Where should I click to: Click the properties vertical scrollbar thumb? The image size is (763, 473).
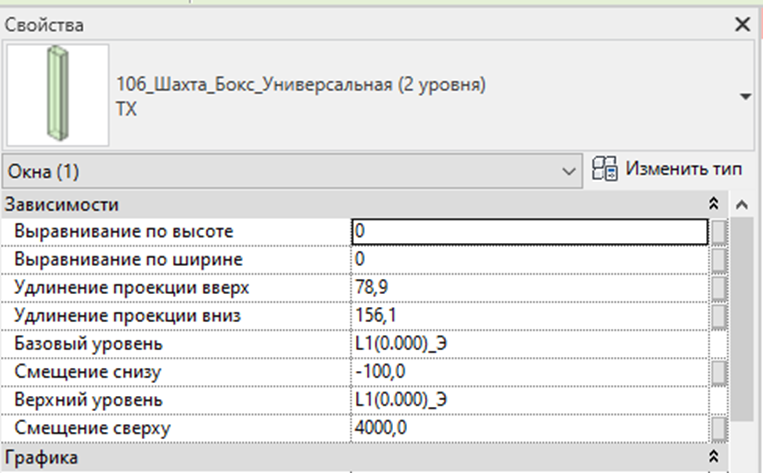742,319
